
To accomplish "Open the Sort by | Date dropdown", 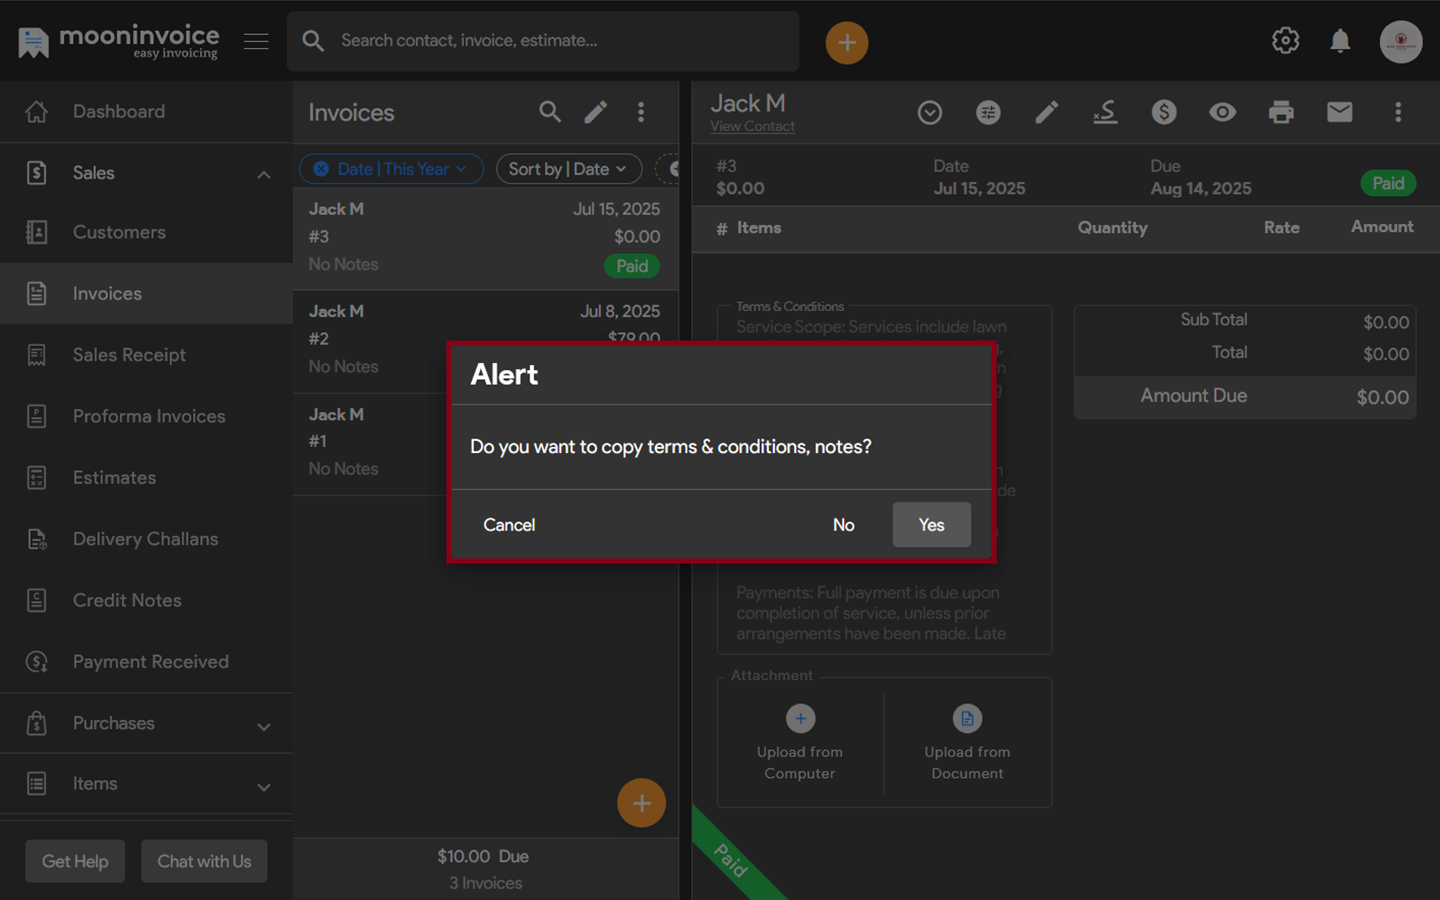I will (568, 169).
